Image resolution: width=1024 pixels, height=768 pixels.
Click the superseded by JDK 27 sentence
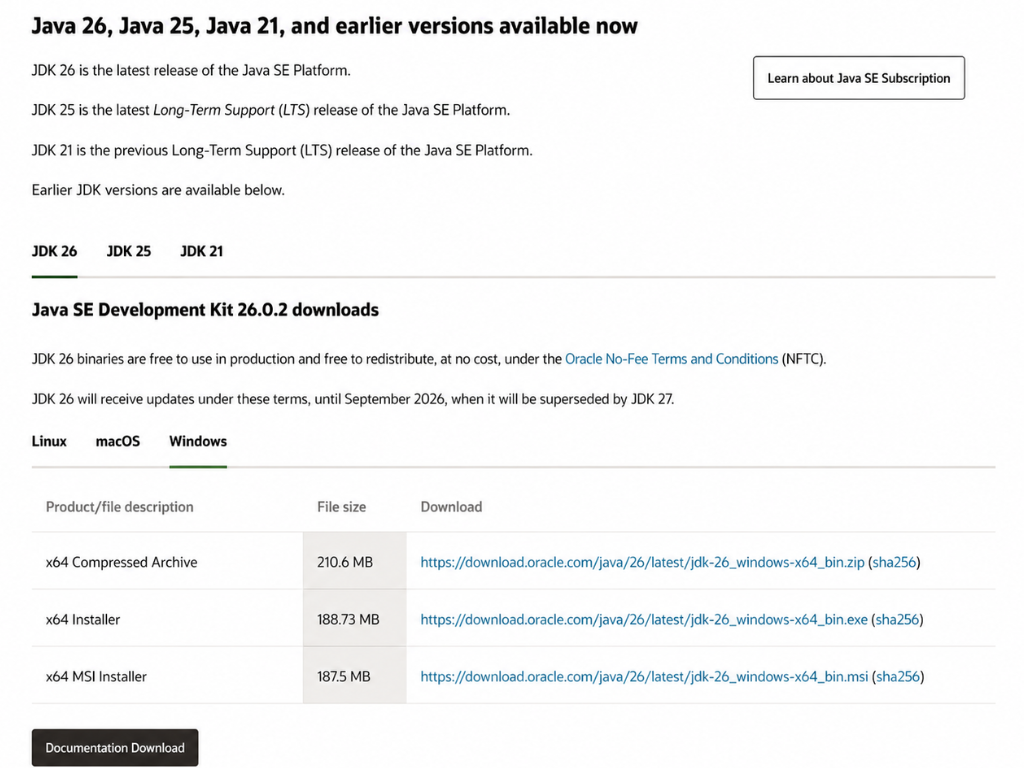[353, 399]
